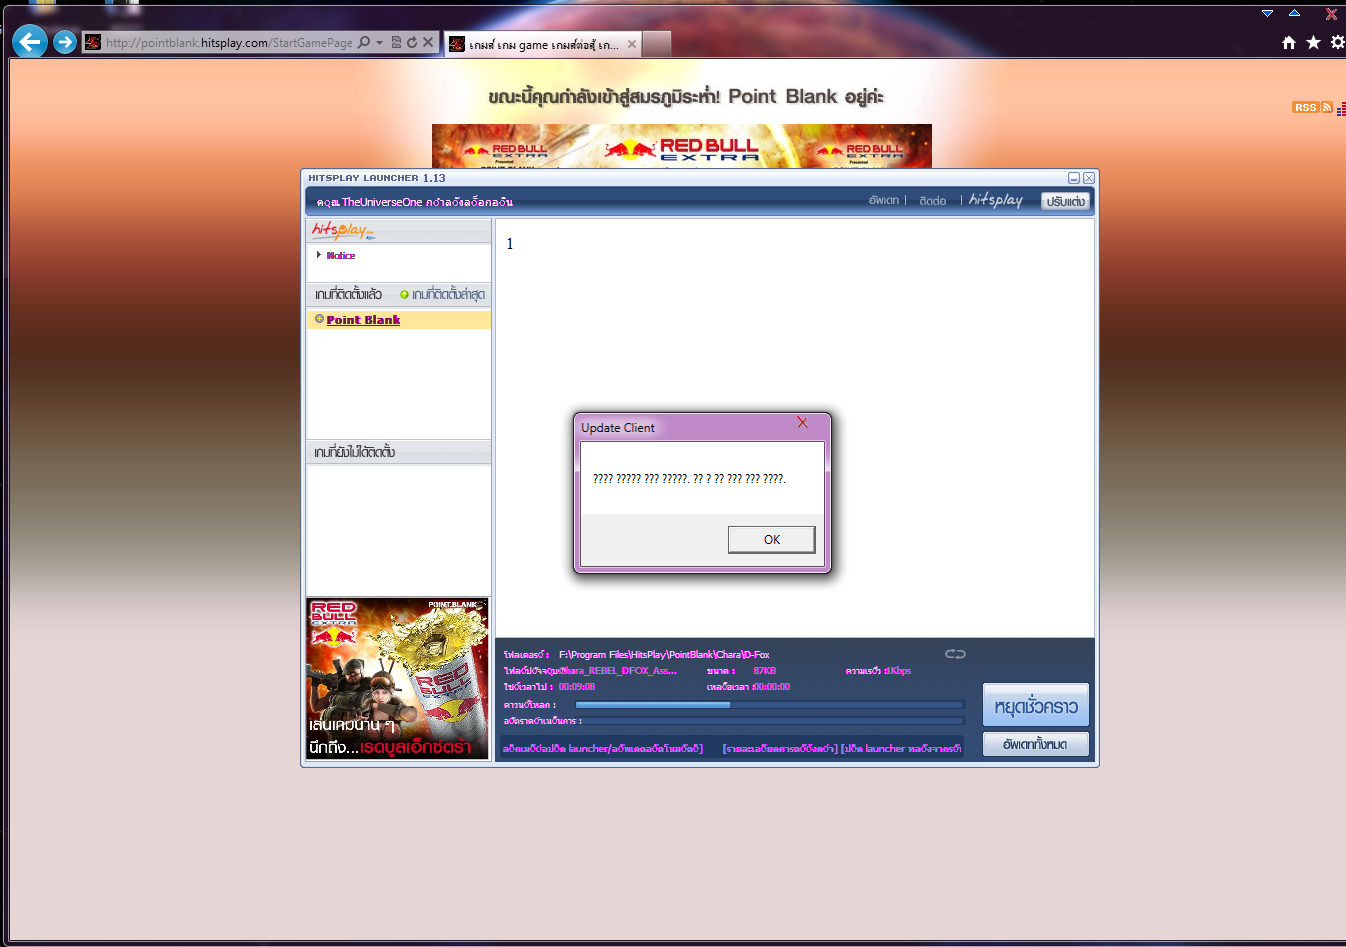Click the RSS feed icon beside RSS badge
The image size is (1346, 947).
(x=1327, y=107)
